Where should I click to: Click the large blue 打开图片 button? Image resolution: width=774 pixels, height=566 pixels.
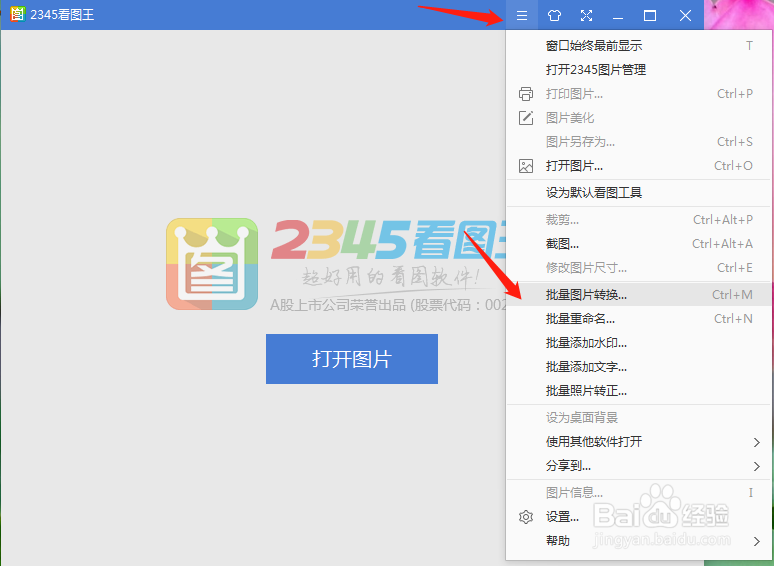click(351, 359)
